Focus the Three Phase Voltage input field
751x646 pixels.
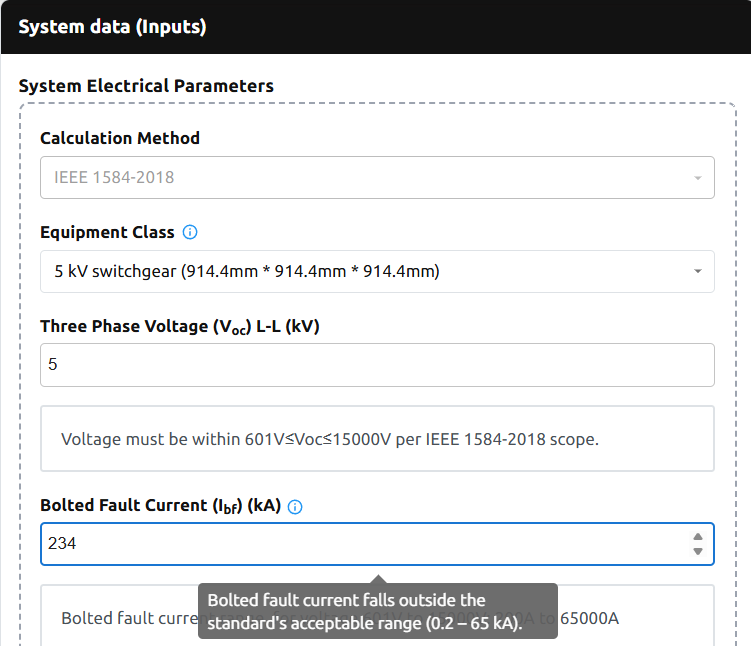pos(377,365)
